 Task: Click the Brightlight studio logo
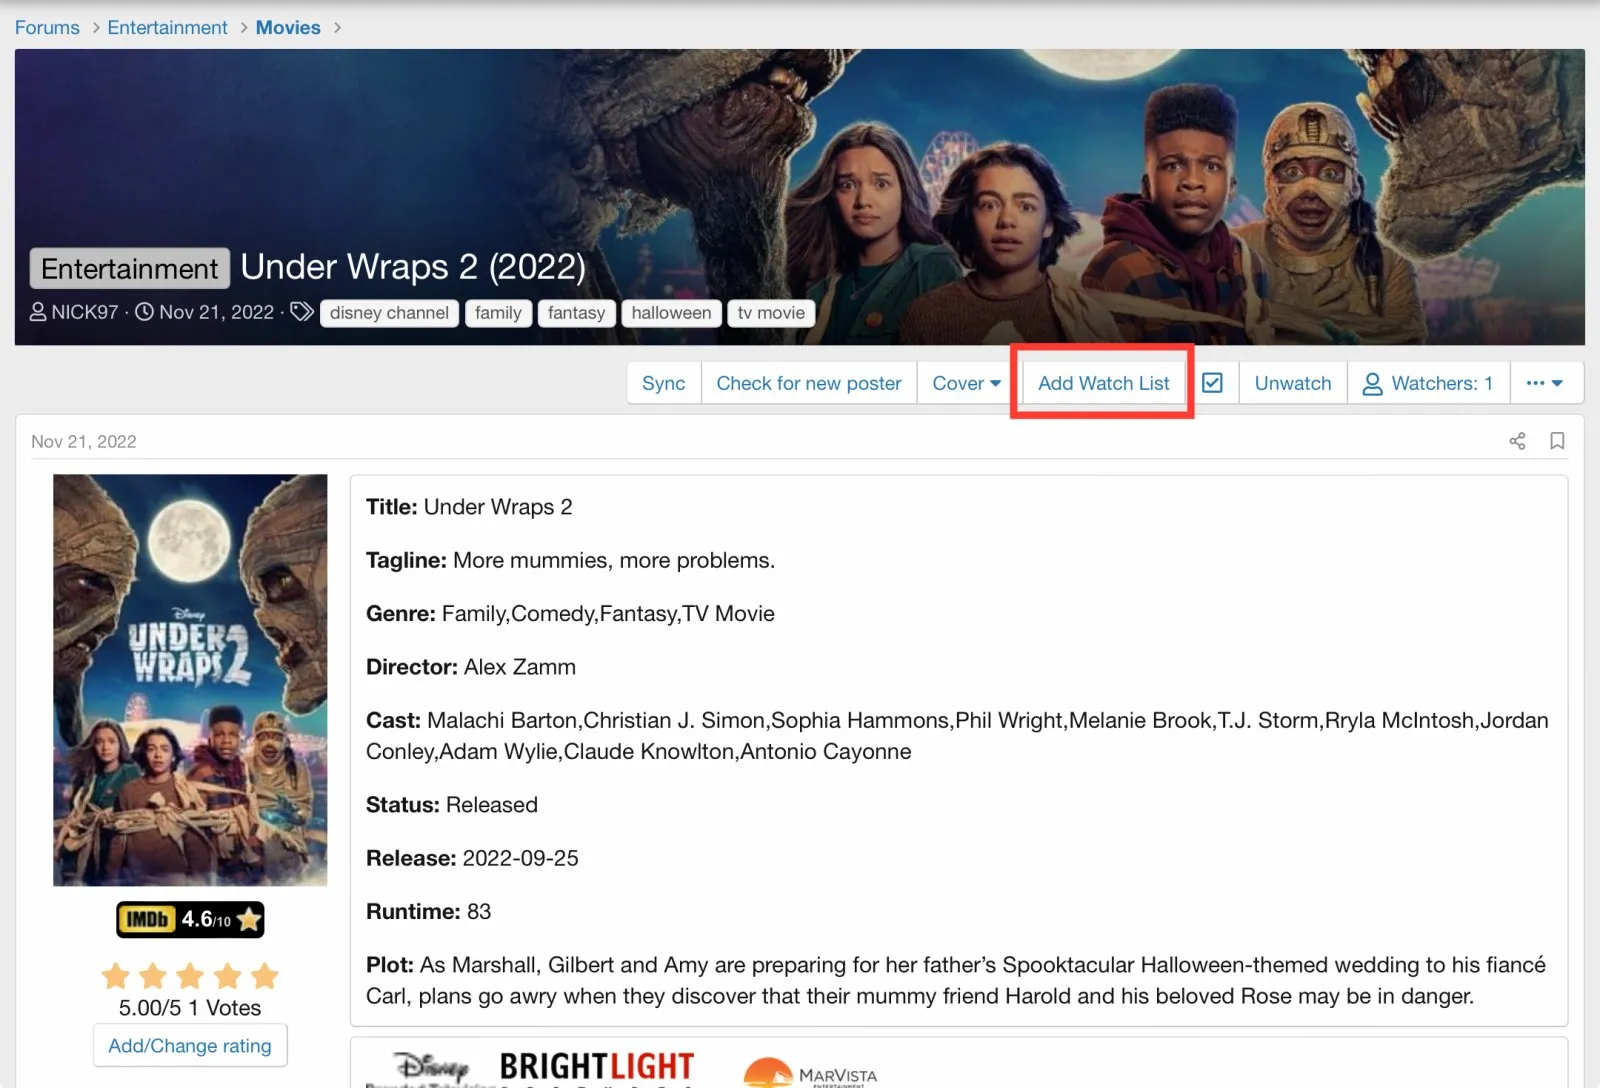[597, 1067]
